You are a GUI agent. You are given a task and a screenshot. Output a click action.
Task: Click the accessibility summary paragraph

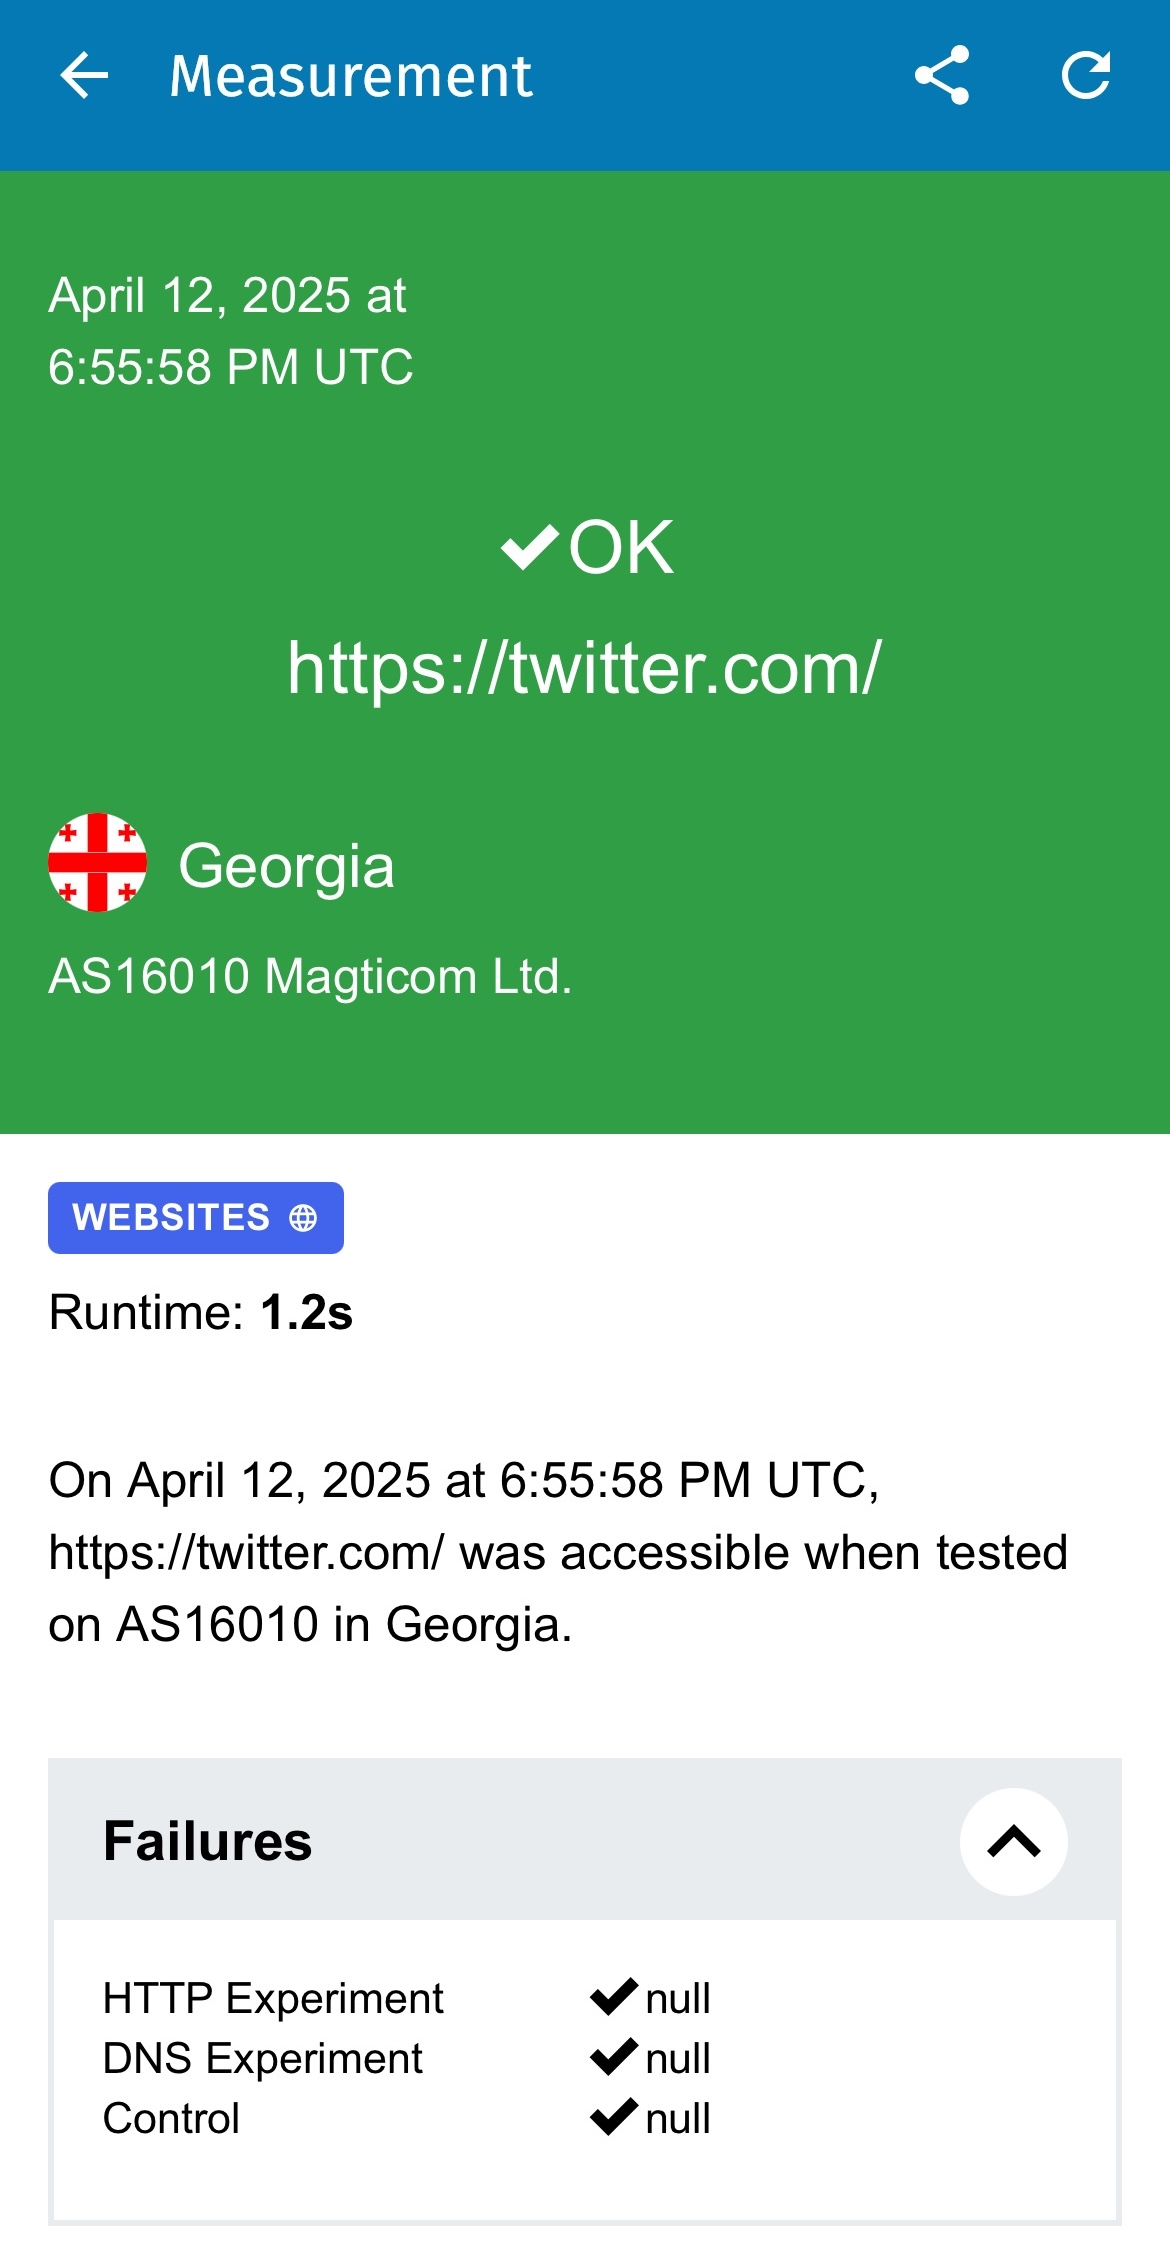(x=558, y=1552)
